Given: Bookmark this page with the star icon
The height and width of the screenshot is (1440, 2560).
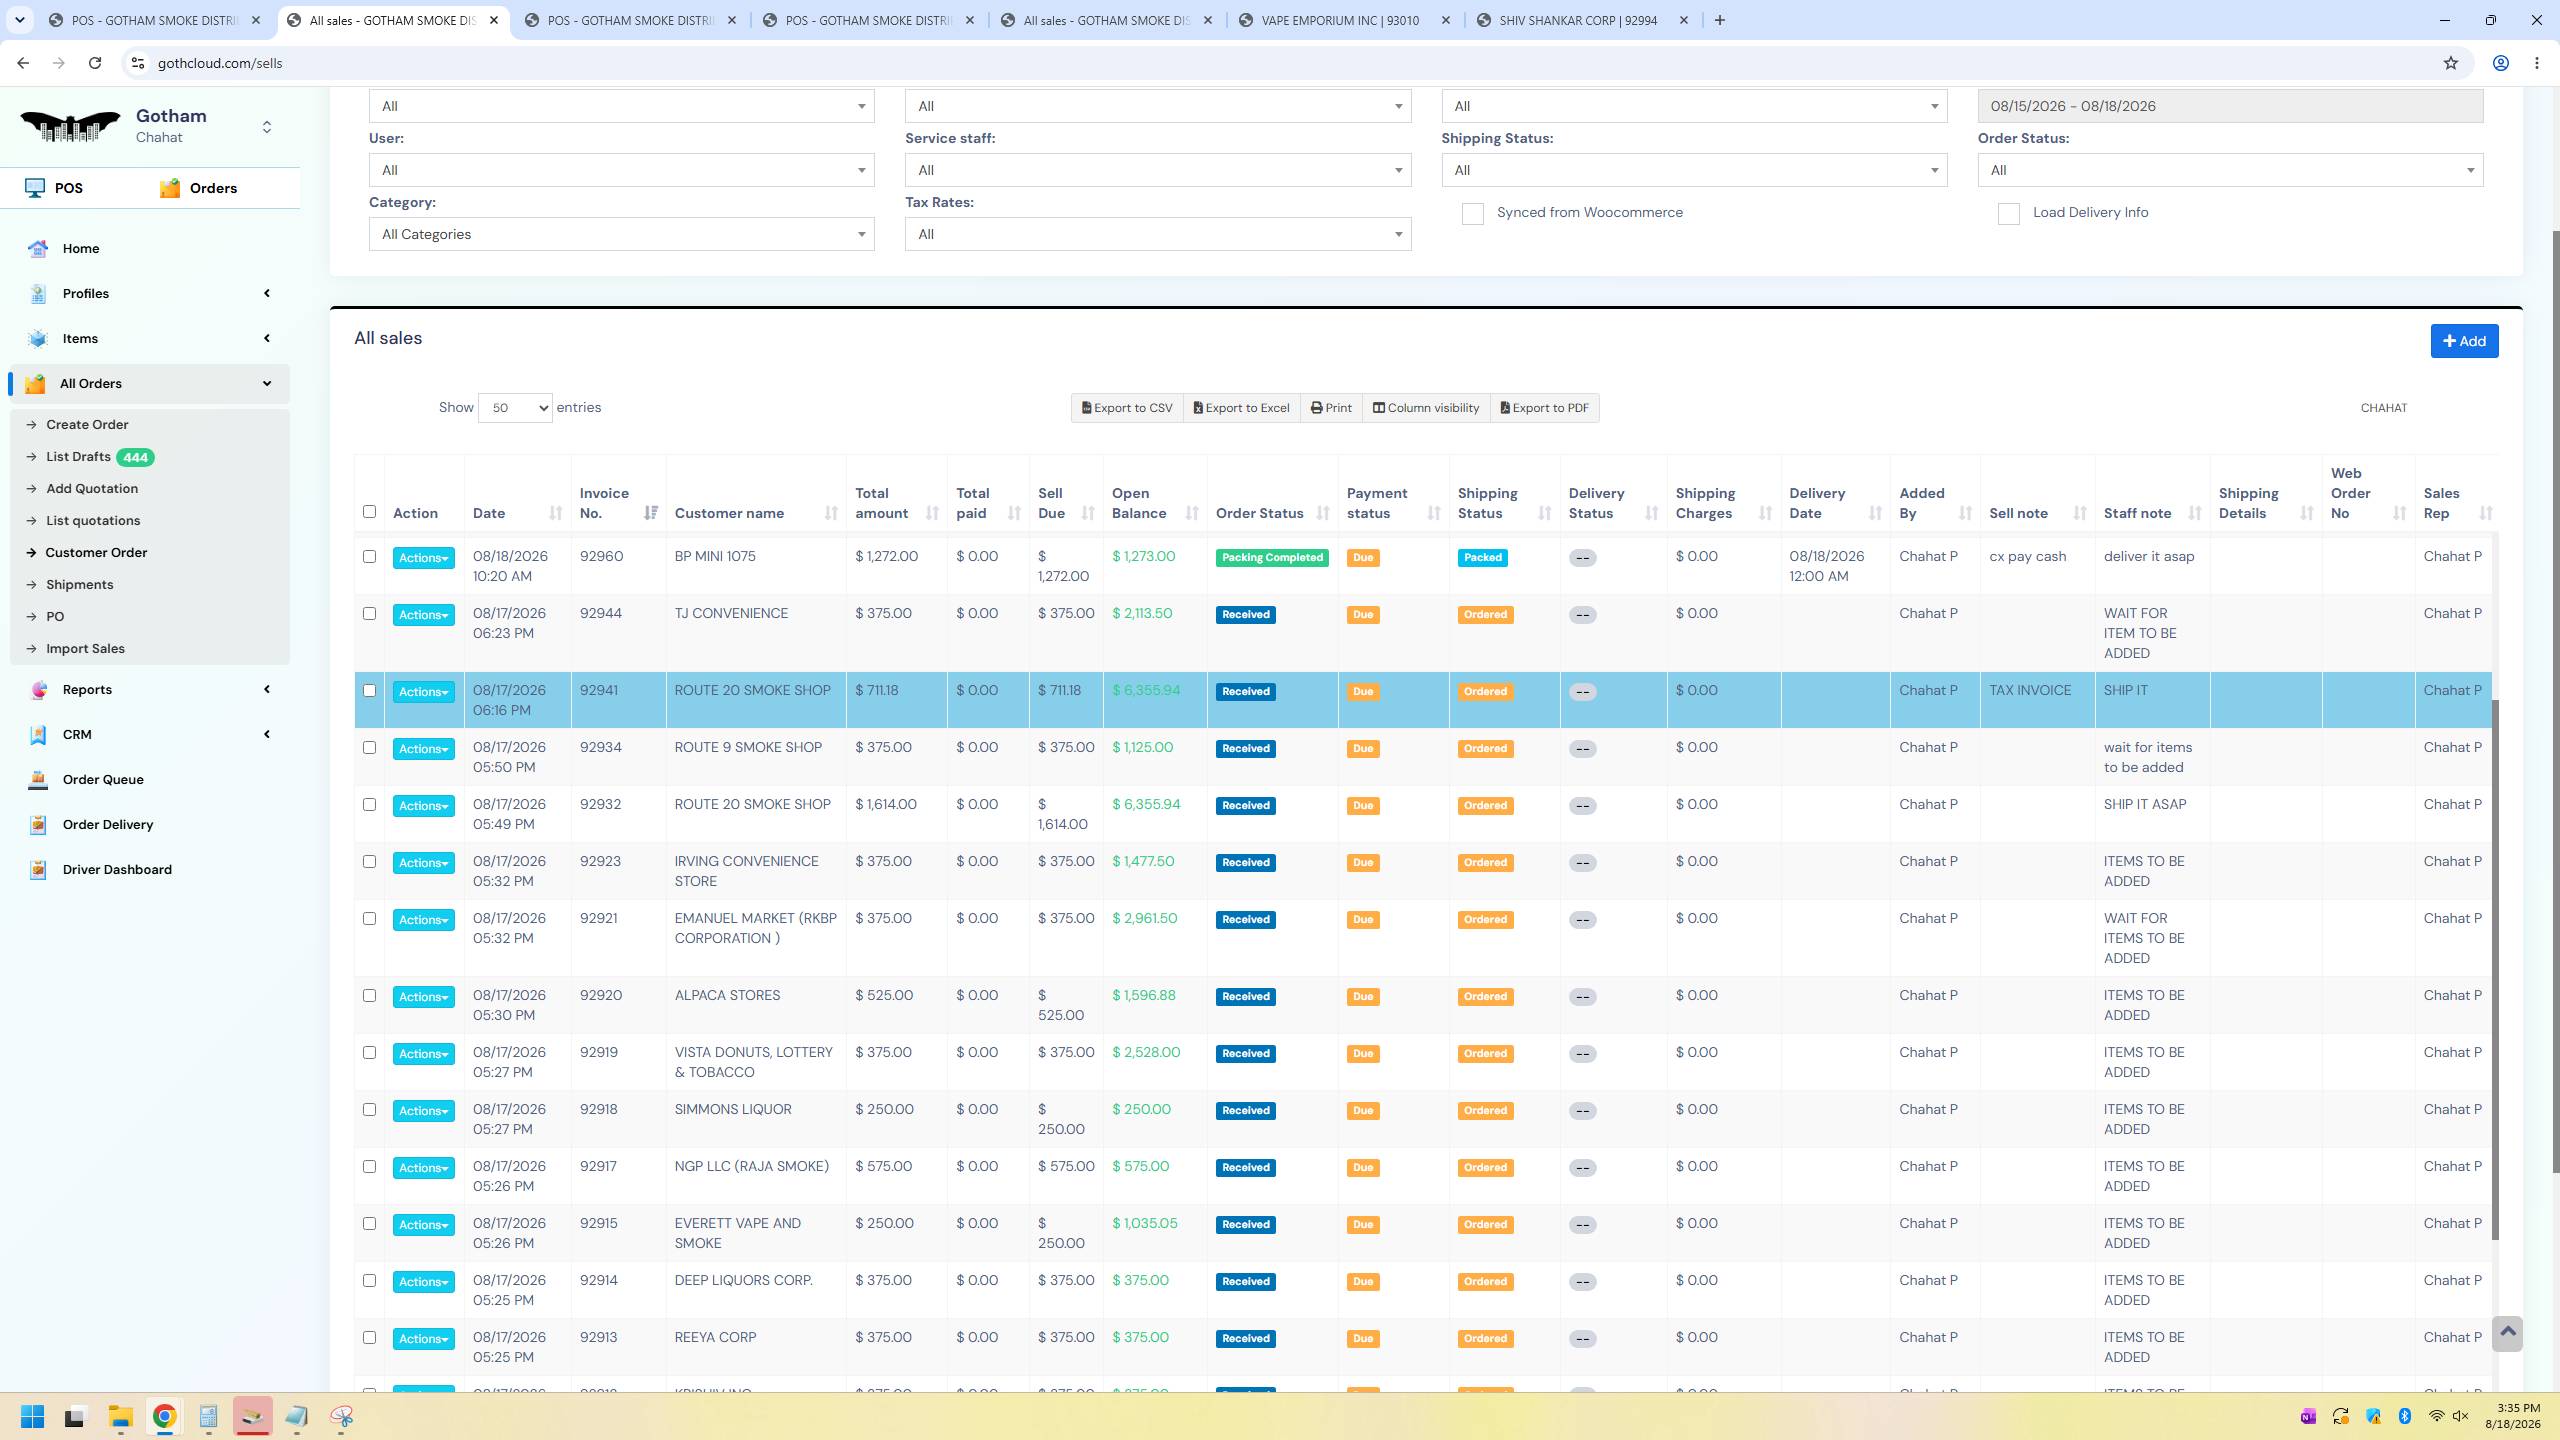Looking at the screenshot, I should 2451,63.
